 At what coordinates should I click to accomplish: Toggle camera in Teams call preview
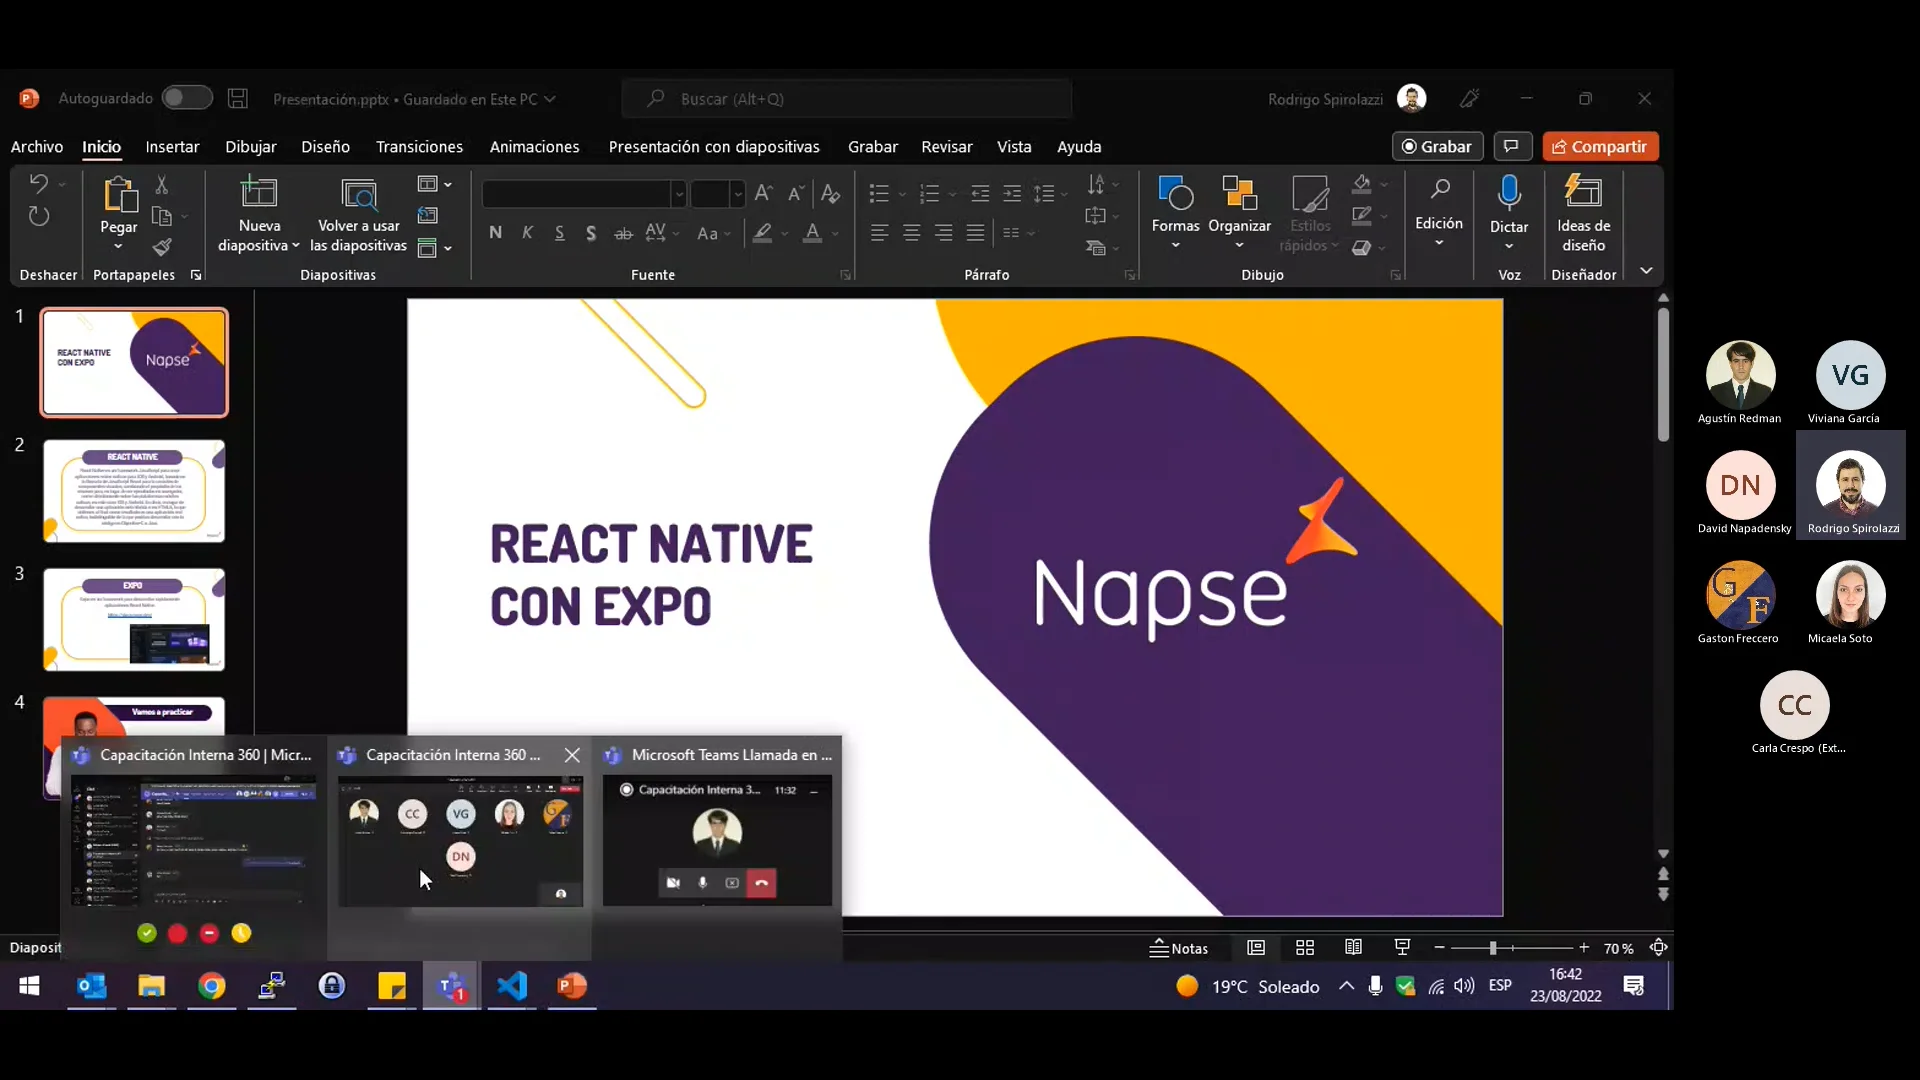(x=673, y=883)
